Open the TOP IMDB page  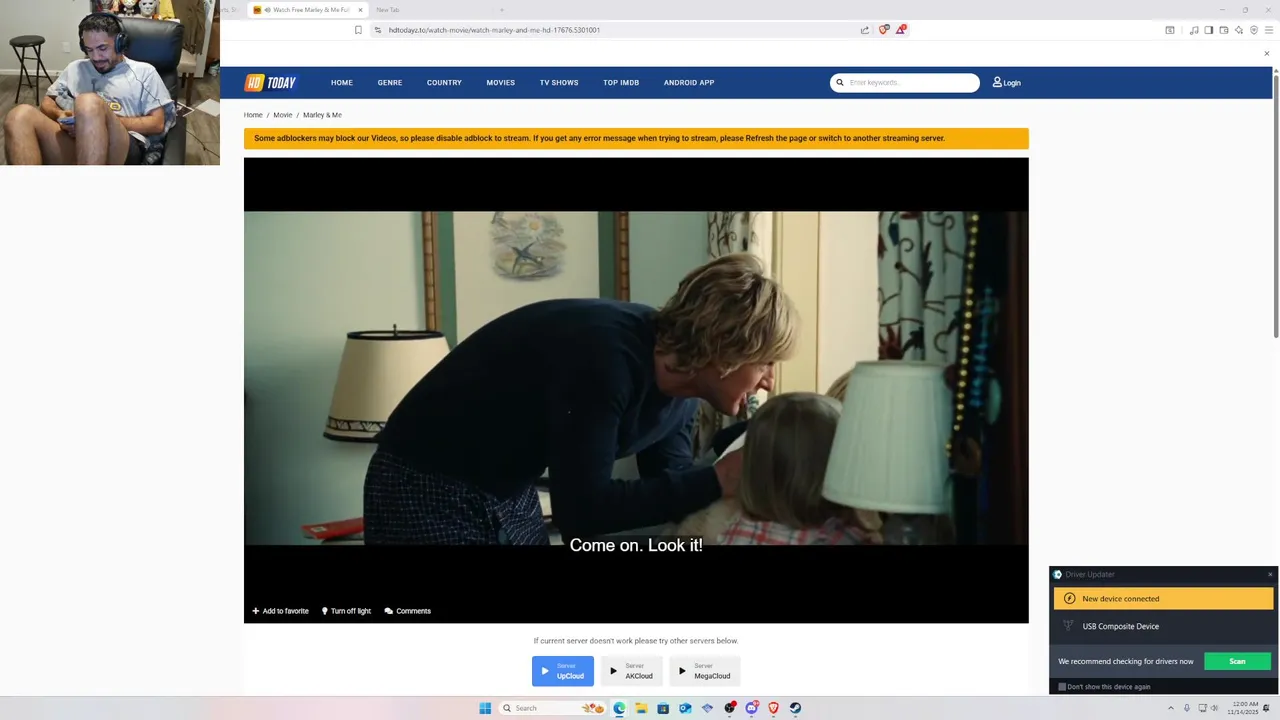[x=621, y=83]
